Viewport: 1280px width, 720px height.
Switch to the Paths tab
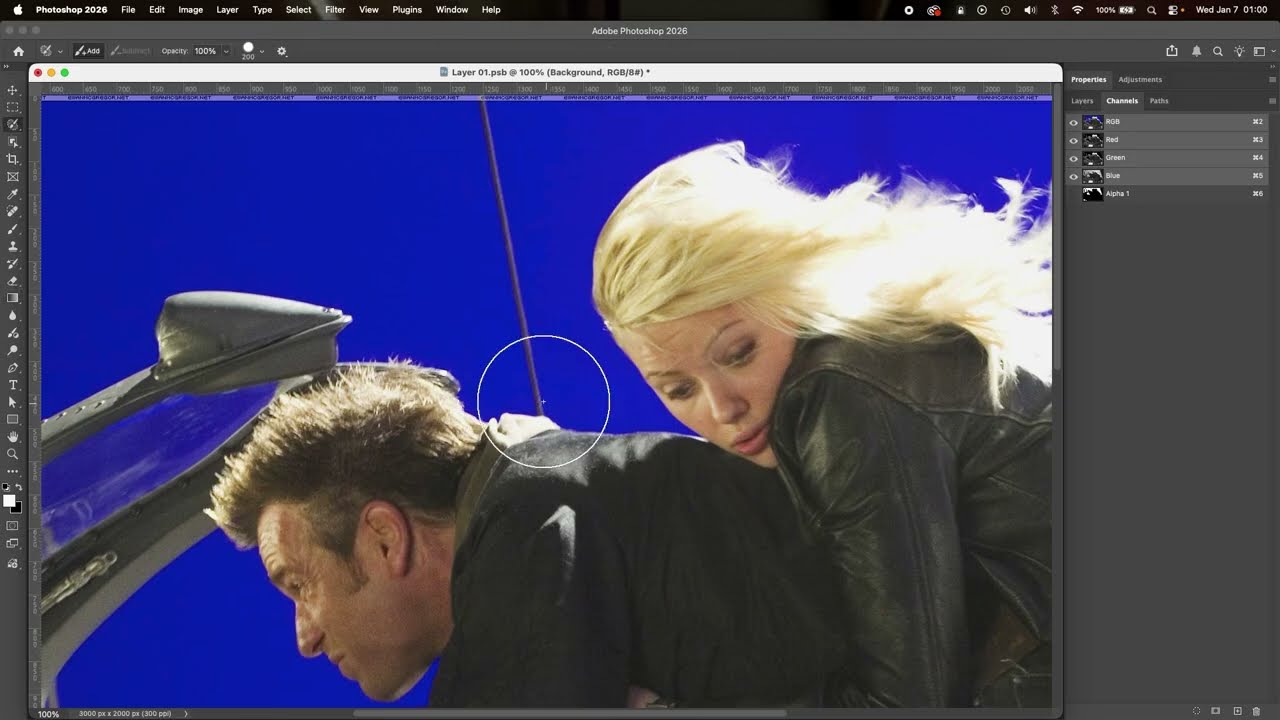tap(1159, 101)
